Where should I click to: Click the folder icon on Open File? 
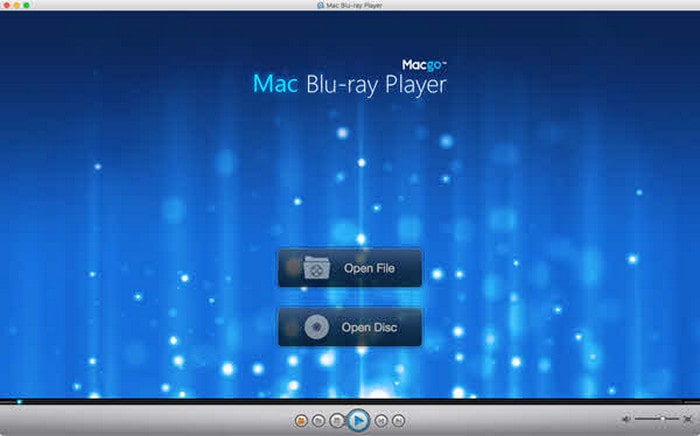315,268
